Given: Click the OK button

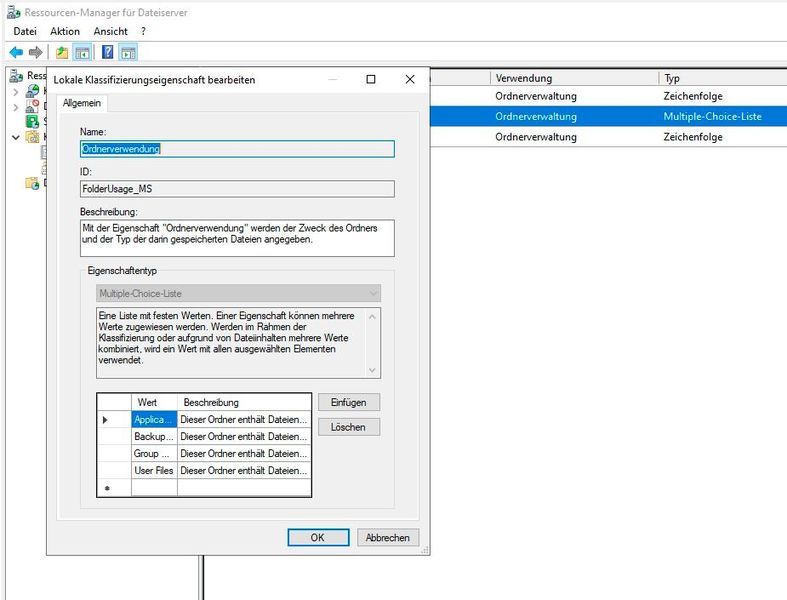Looking at the screenshot, I should [x=318, y=537].
